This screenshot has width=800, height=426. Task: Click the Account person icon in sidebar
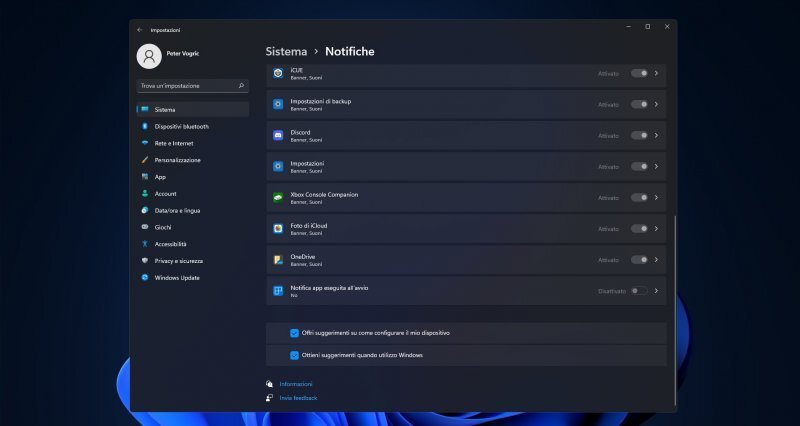click(x=145, y=193)
